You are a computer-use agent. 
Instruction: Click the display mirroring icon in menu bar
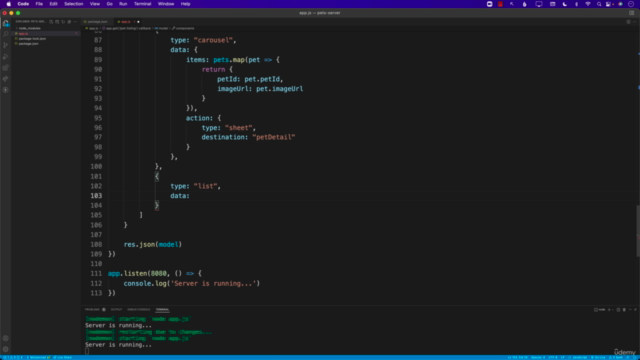tap(539, 4)
